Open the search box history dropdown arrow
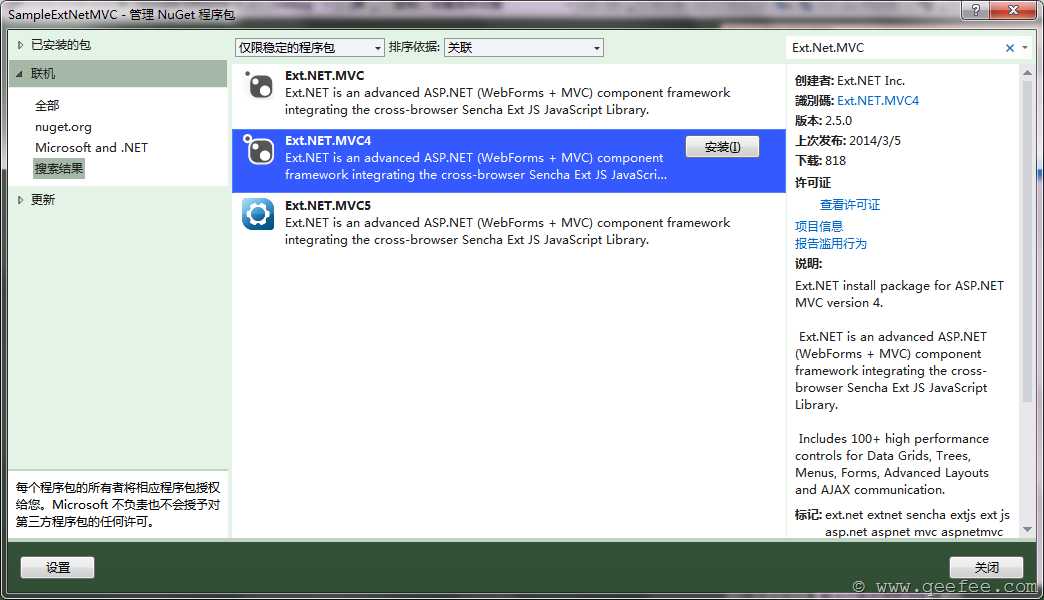Viewport: 1044px width, 600px height. pos(1025,47)
